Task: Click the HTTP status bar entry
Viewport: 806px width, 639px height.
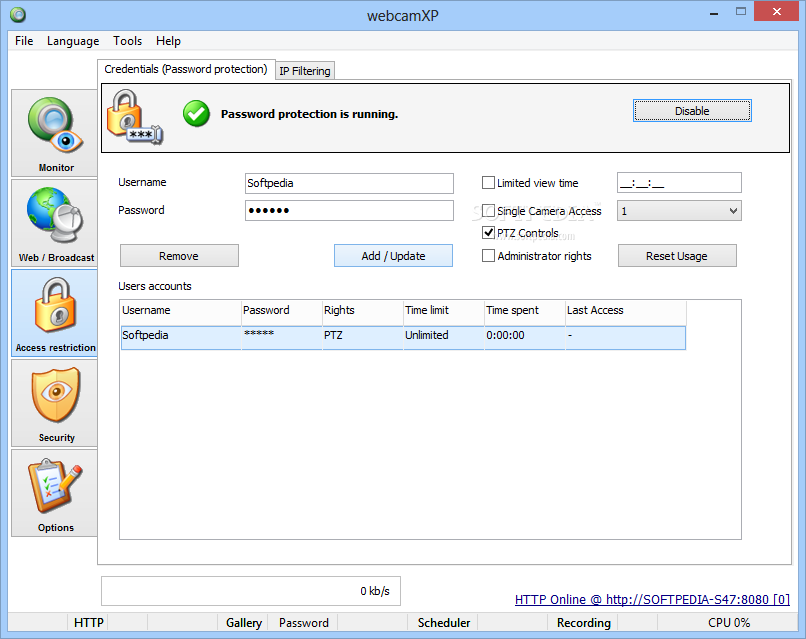Action: 89,623
